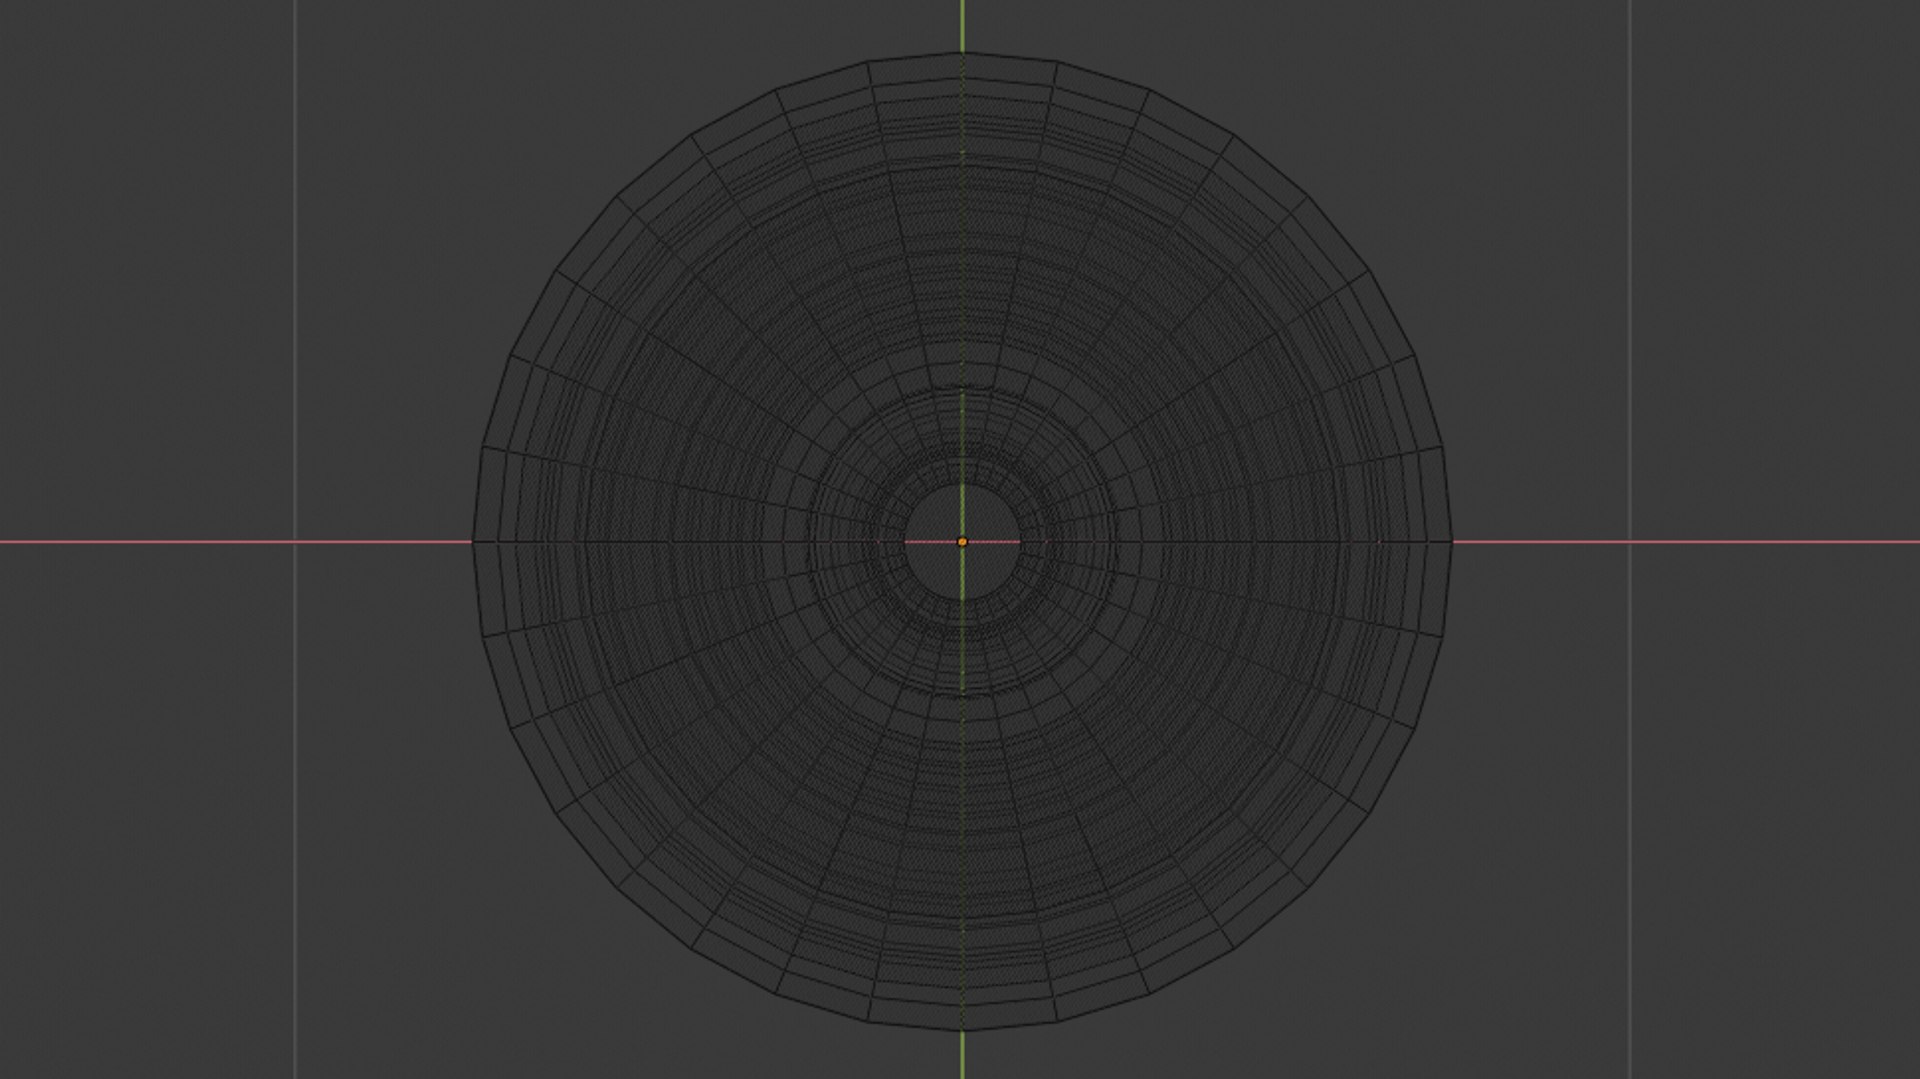Image resolution: width=1920 pixels, height=1079 pixels.
Task: Select the circular wireframe mesh object
Action: [x=962, y=541]
